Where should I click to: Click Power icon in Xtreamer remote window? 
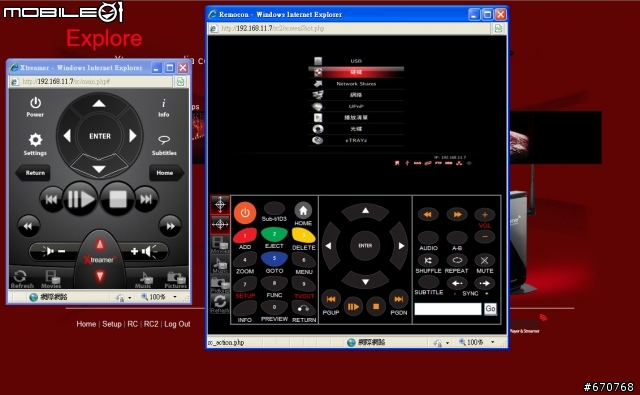(x=36, y=102)
